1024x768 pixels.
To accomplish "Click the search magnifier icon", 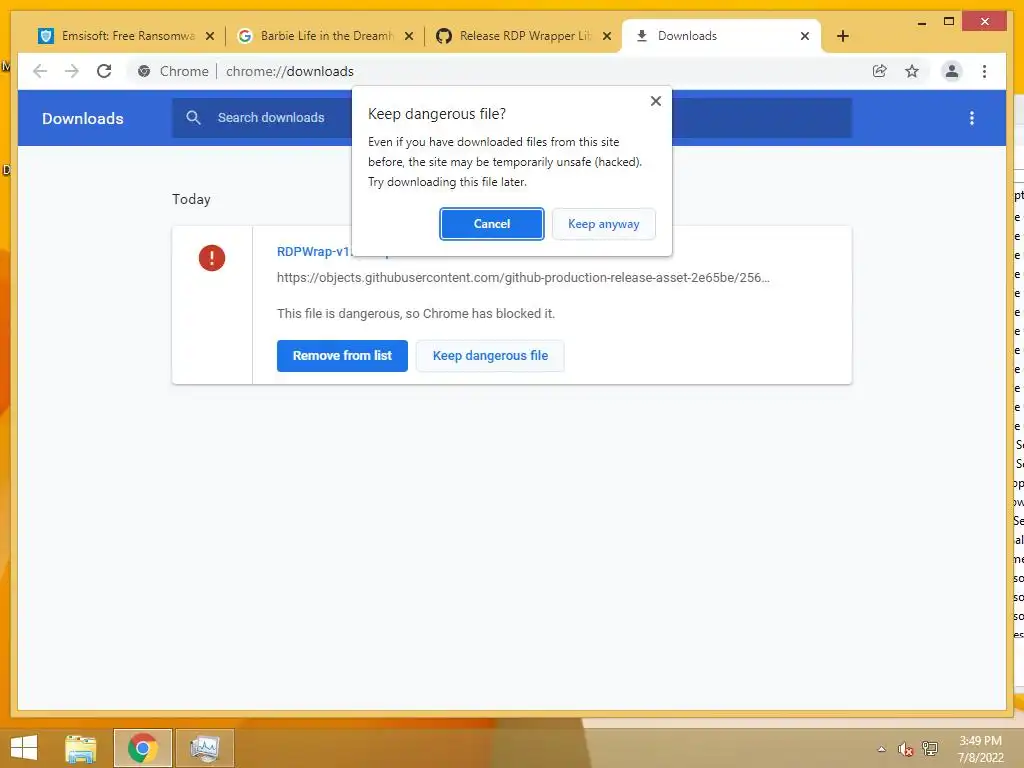I will point(193,118).
